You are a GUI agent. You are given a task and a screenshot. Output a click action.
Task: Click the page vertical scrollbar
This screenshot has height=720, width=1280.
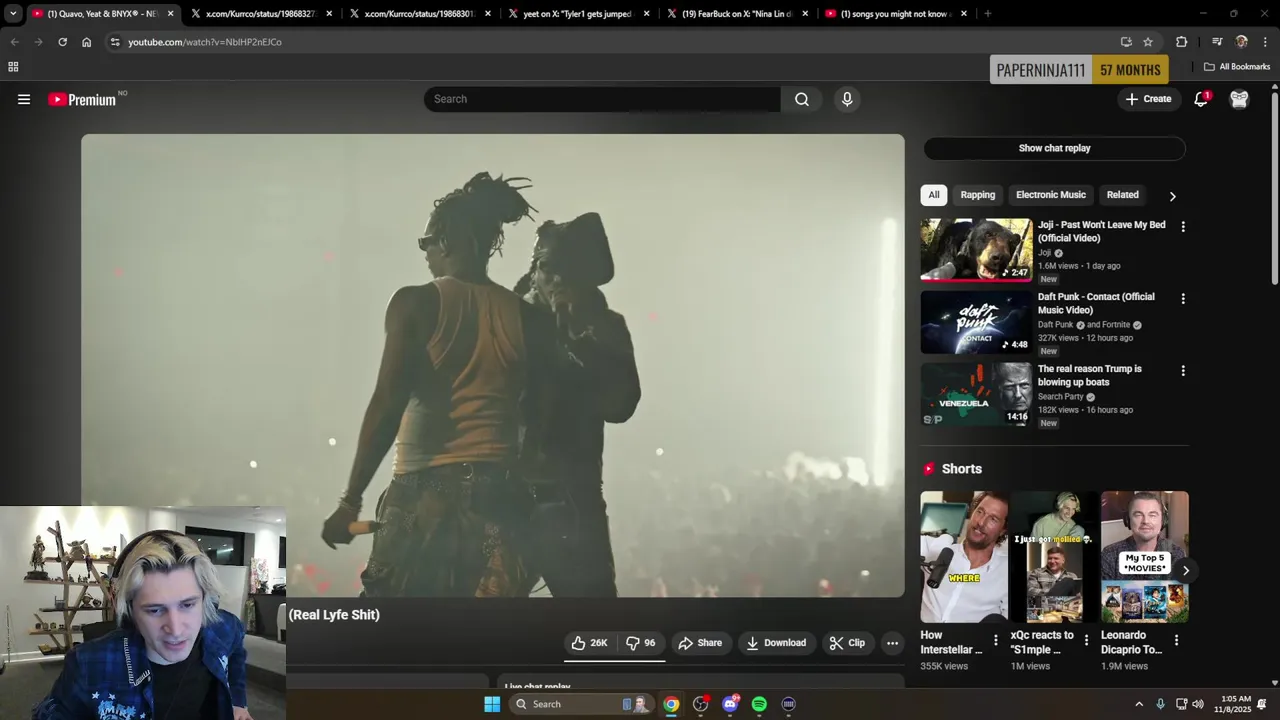(1275, 190)
